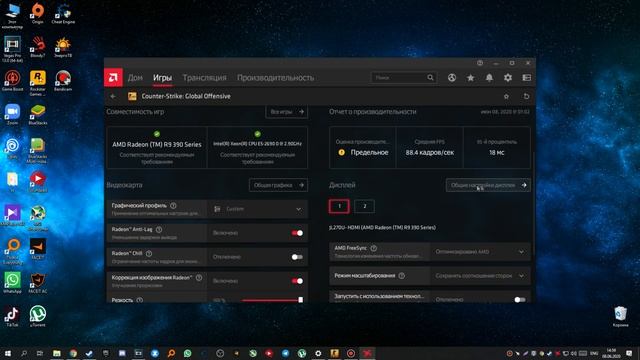Viewport: 640px width, 360px height.
Task: Open uTorrent desktop shortcut
Action: click(x=38, y=316)
